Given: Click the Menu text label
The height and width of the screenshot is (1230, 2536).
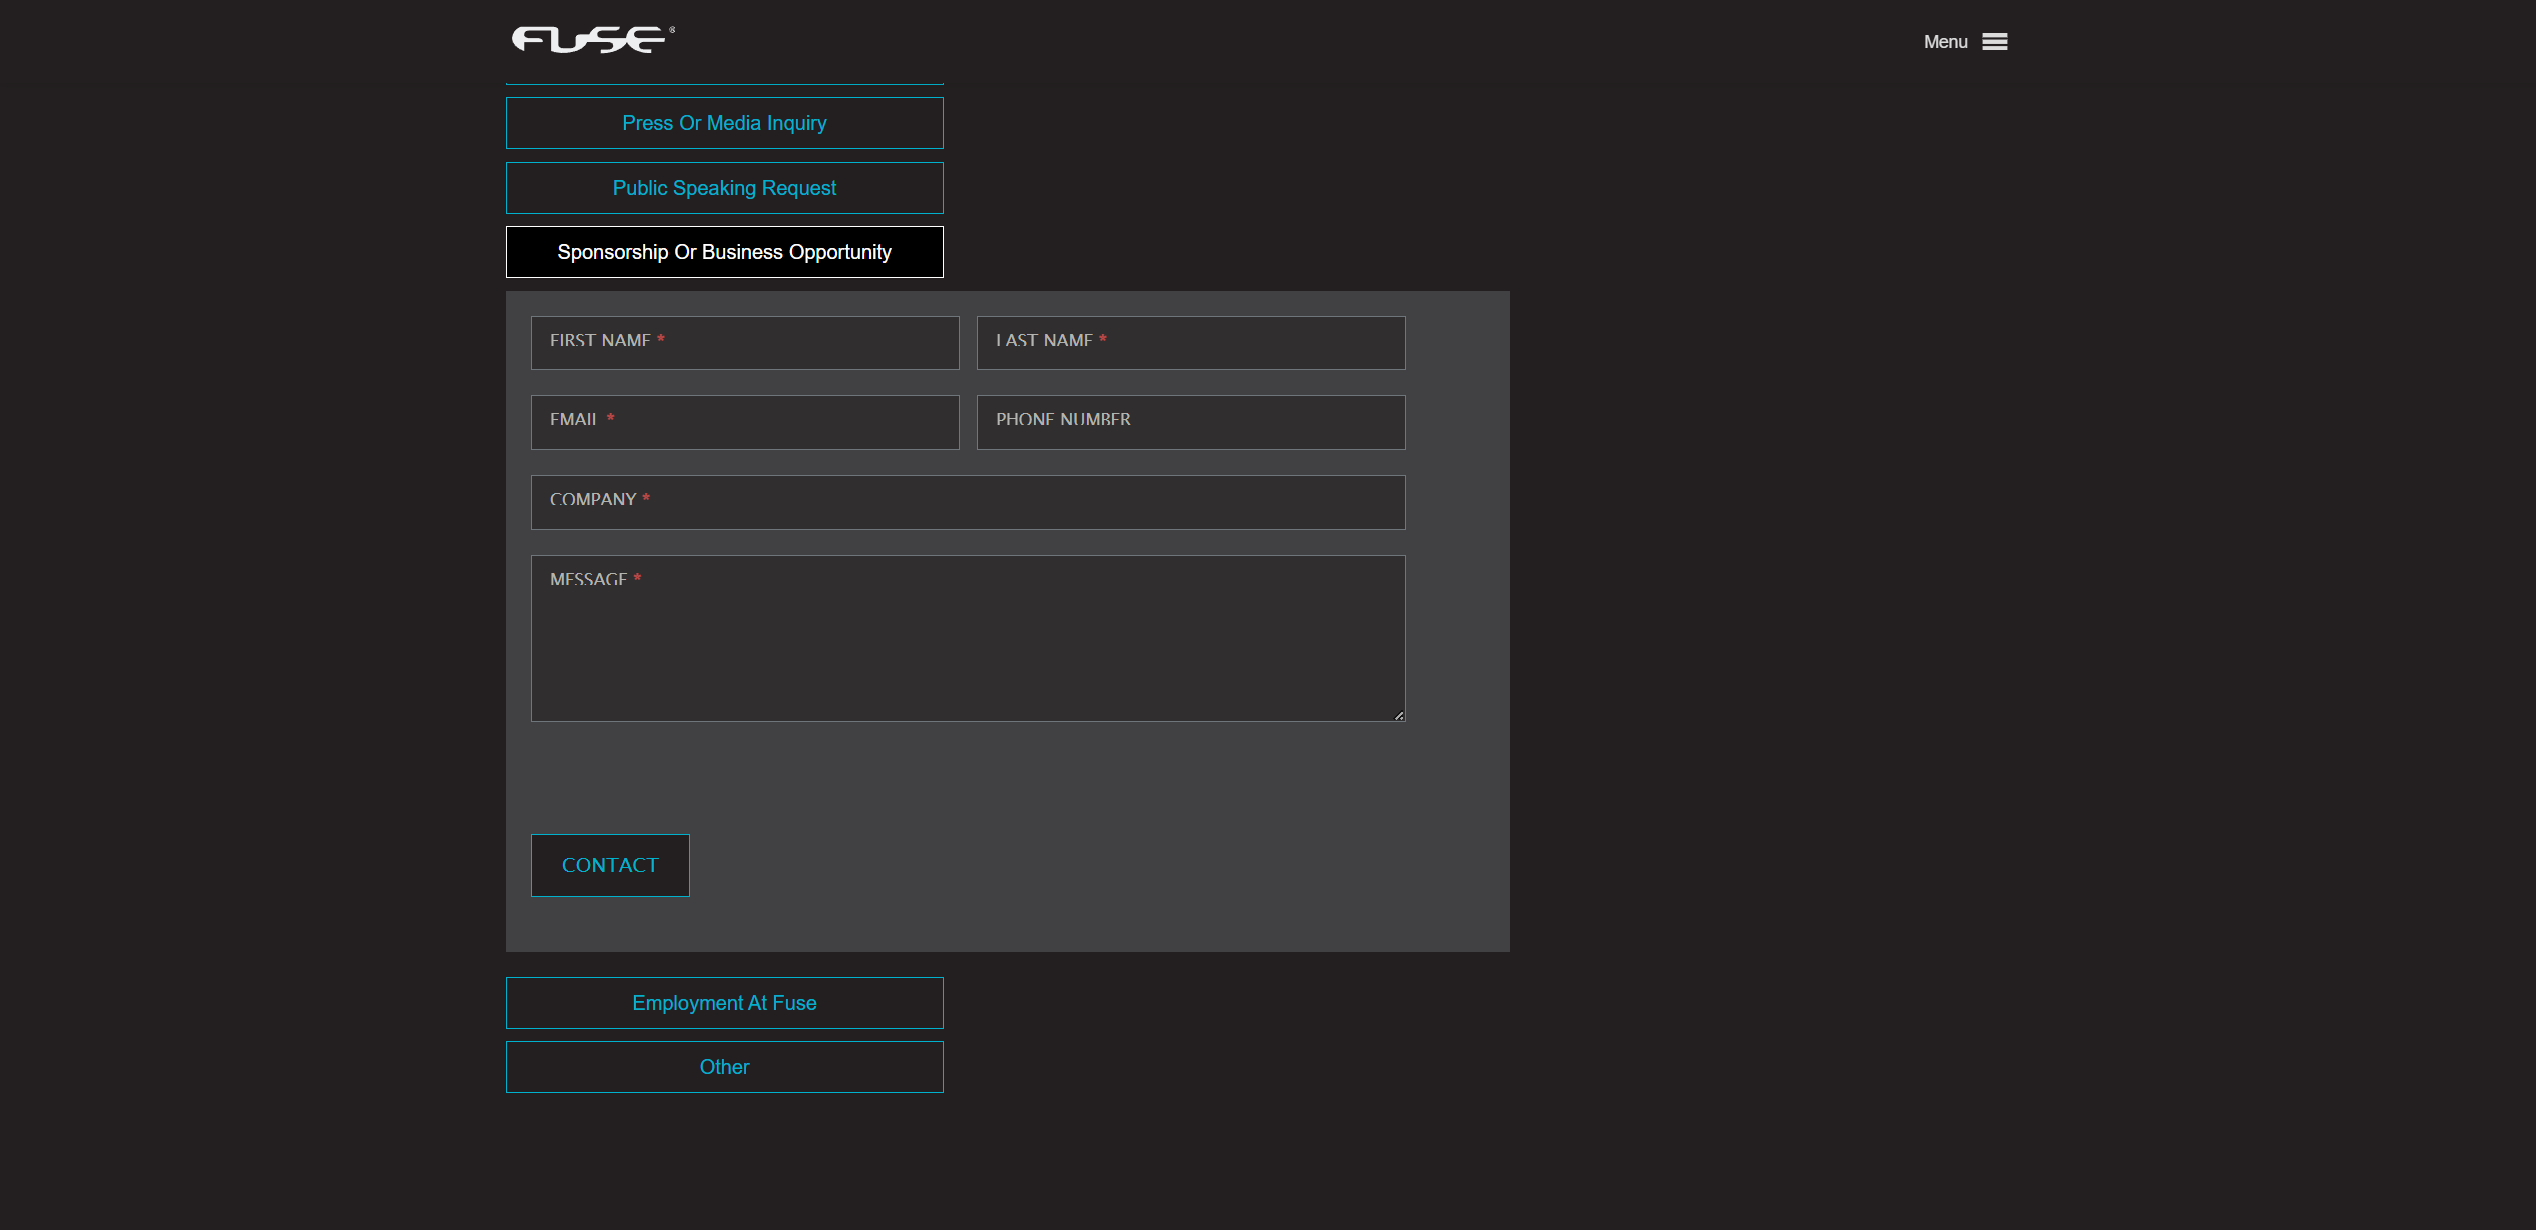Looking at the screenshot, I should click(1945, 42).
